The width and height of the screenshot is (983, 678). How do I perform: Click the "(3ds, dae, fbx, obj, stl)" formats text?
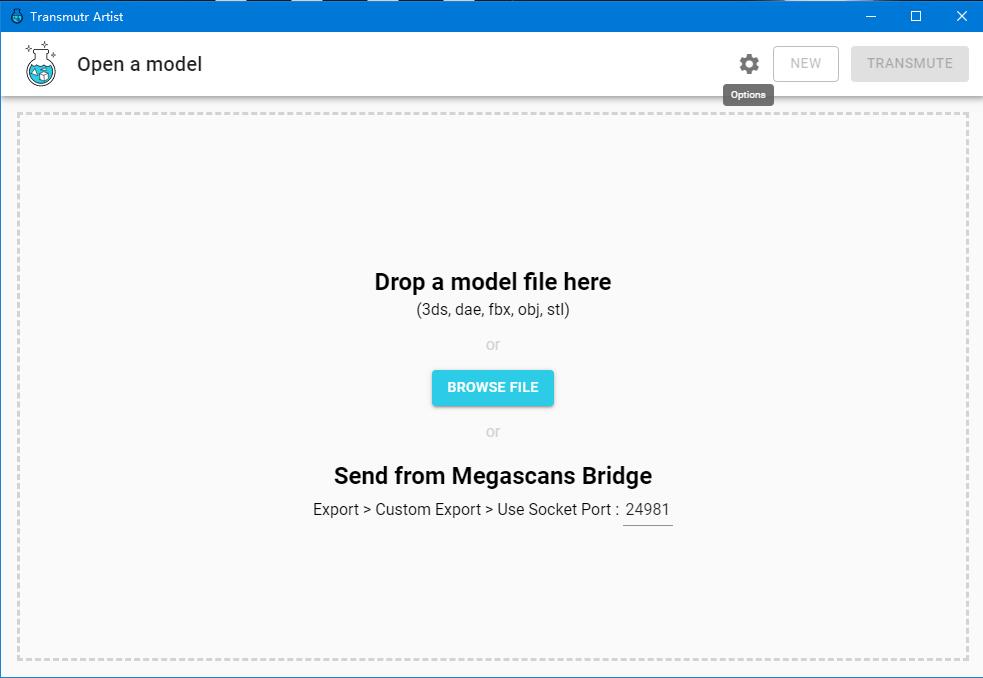493,310
